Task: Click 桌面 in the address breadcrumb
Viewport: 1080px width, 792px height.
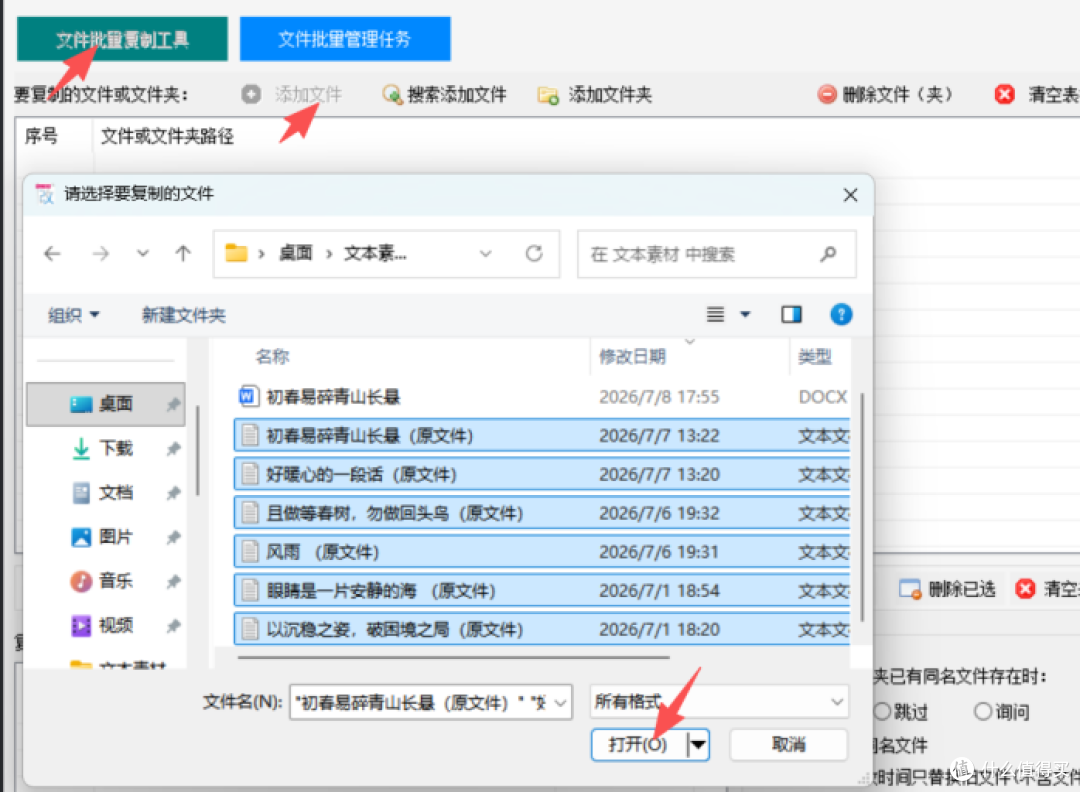Action: click(295, 253)
